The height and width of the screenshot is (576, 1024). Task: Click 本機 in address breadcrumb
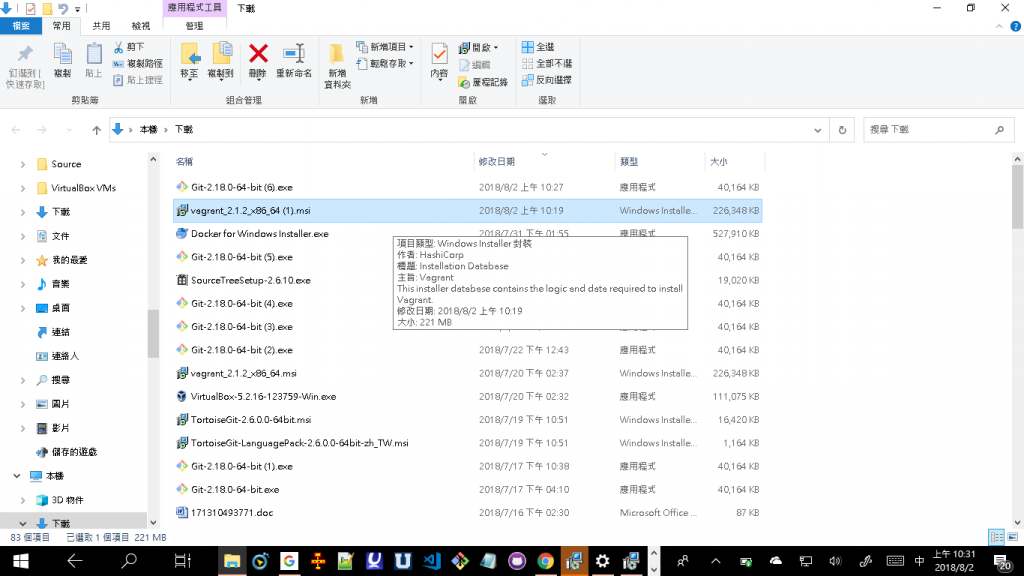[148, 130]
